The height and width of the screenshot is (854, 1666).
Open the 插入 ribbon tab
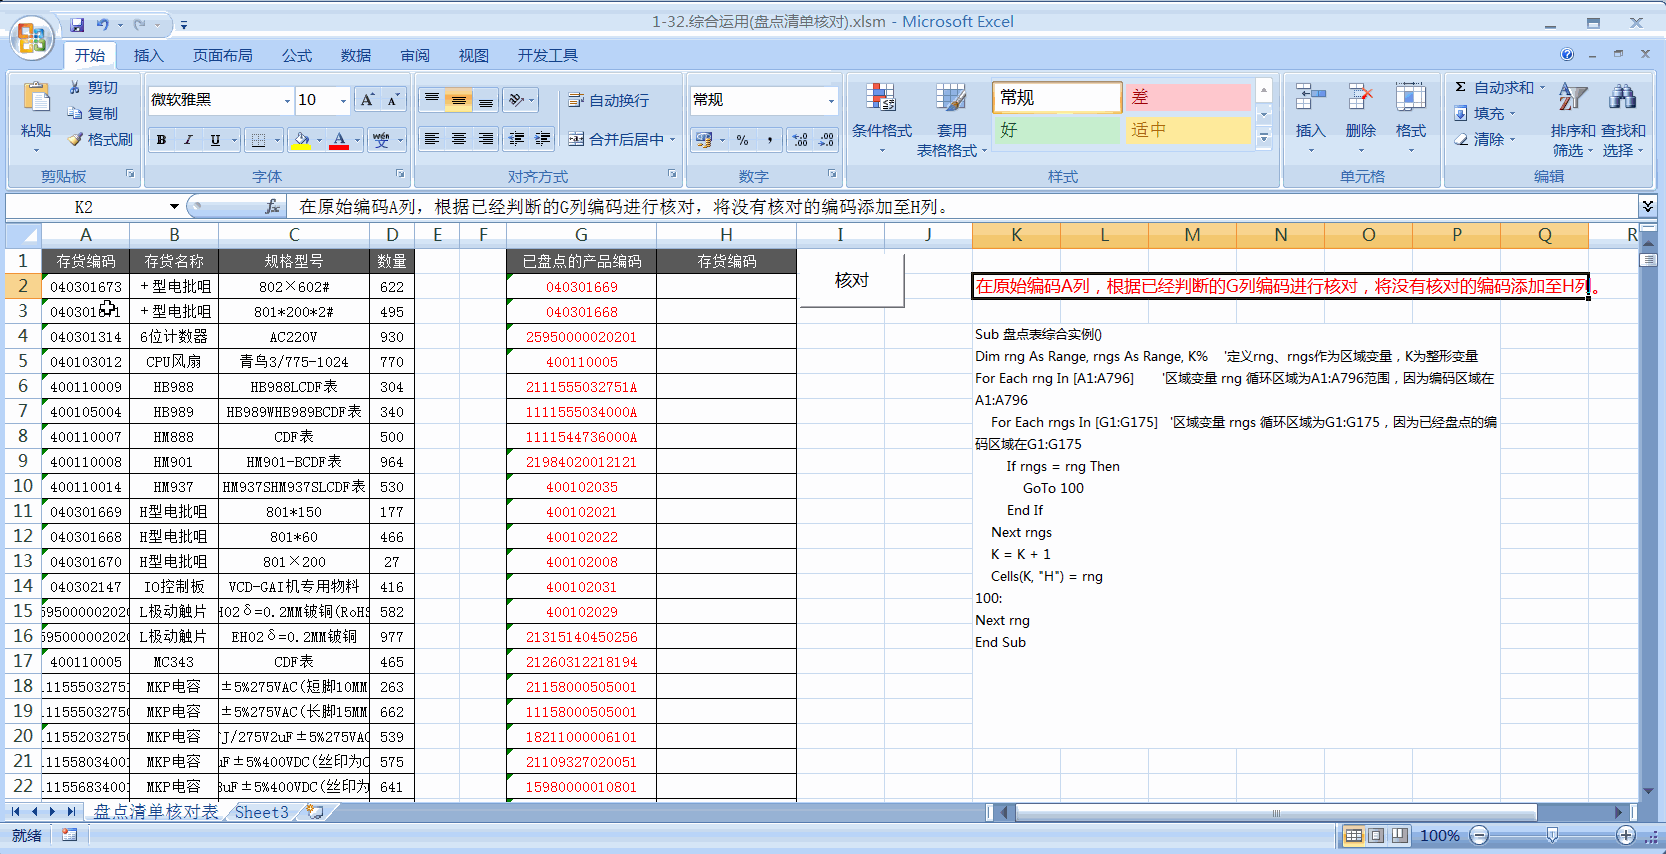[148, 56]
